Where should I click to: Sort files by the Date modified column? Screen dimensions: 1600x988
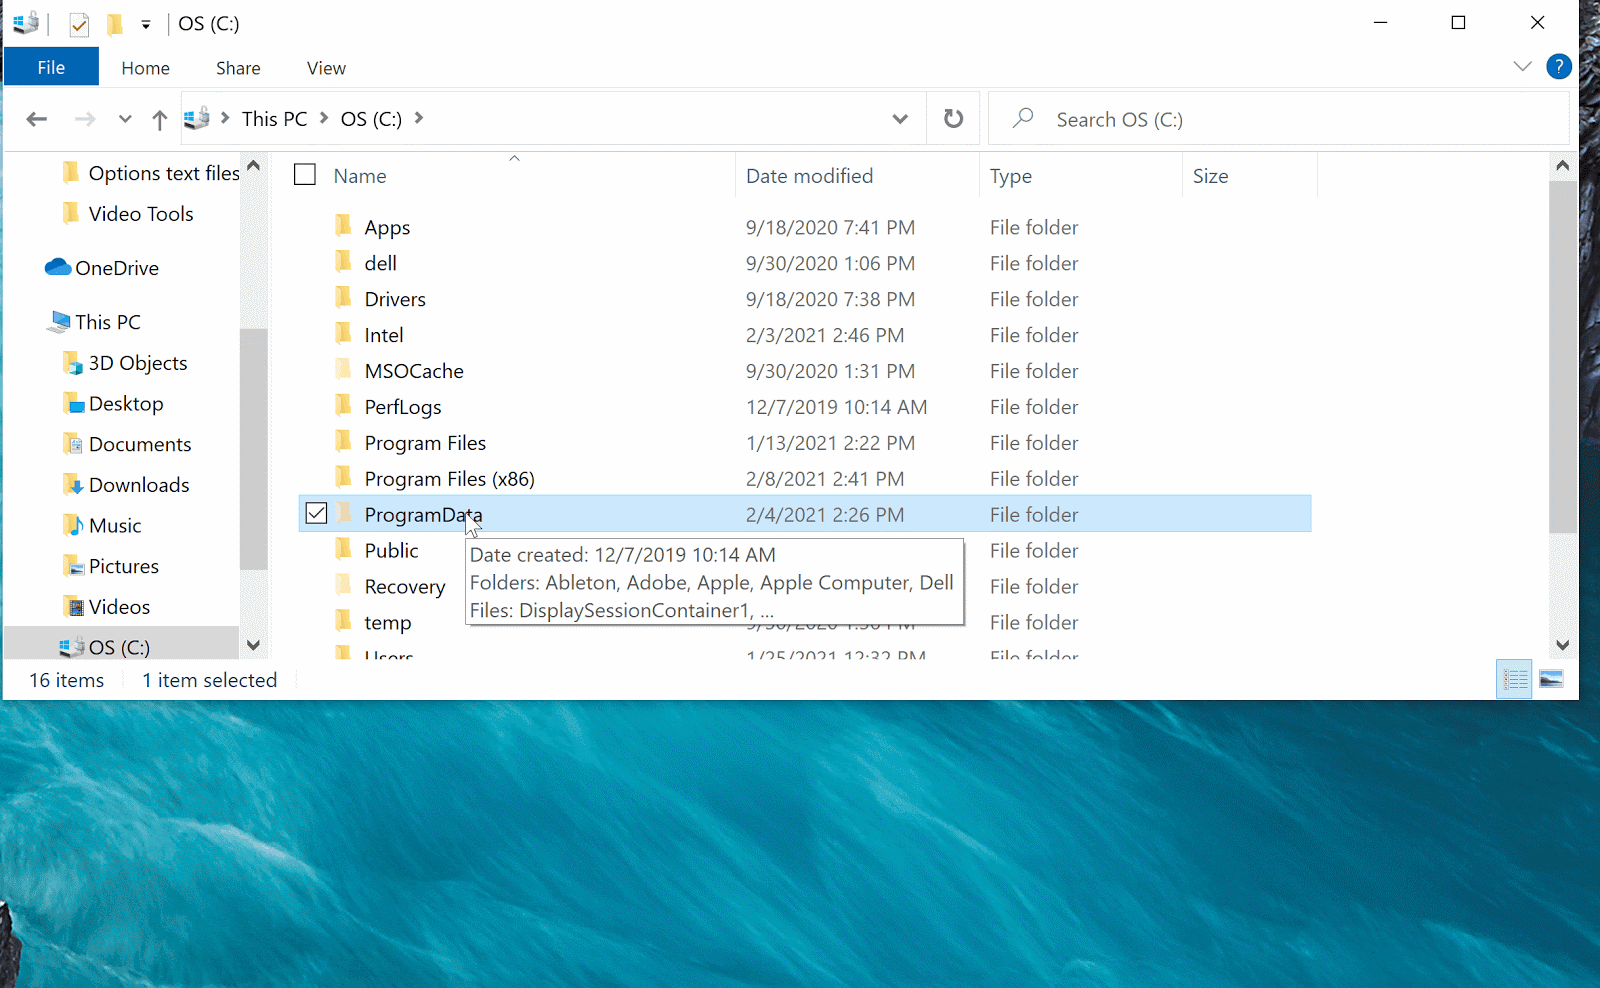[x=808, y=175]
